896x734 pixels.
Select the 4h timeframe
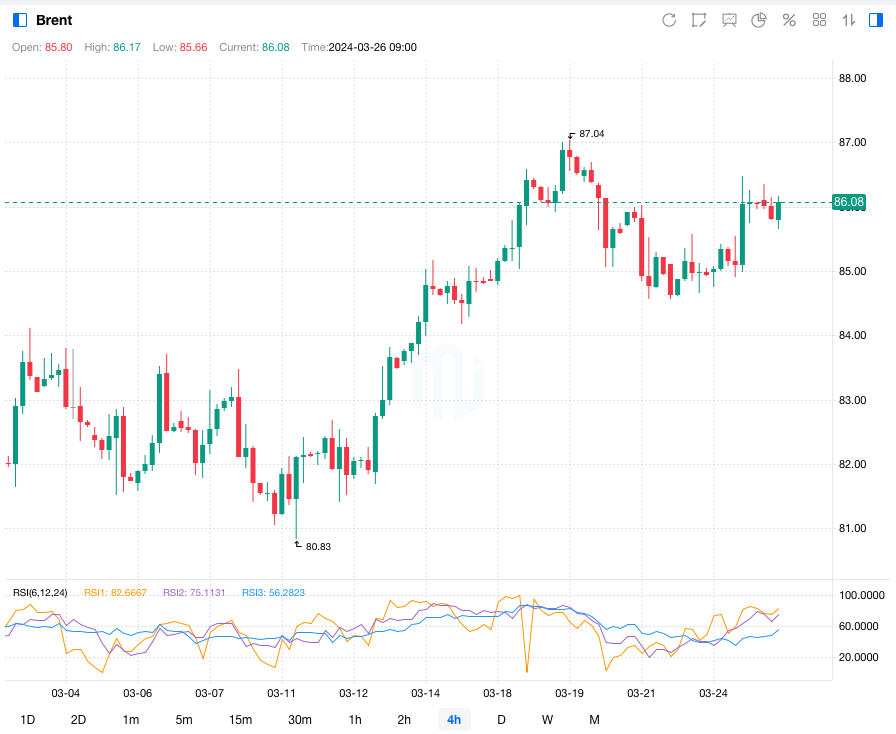point(454,720)
